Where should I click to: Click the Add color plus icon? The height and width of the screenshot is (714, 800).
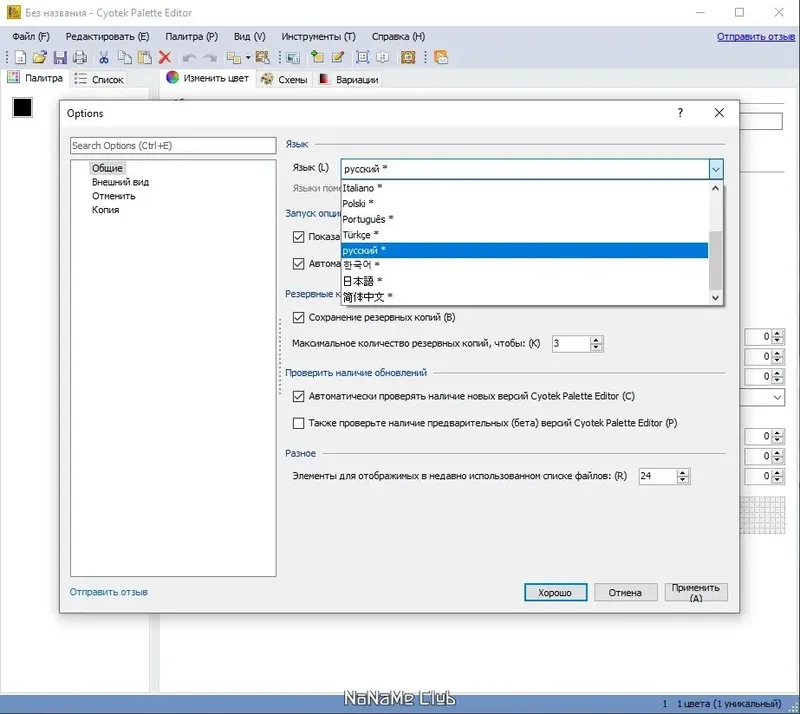click(317, 58)
